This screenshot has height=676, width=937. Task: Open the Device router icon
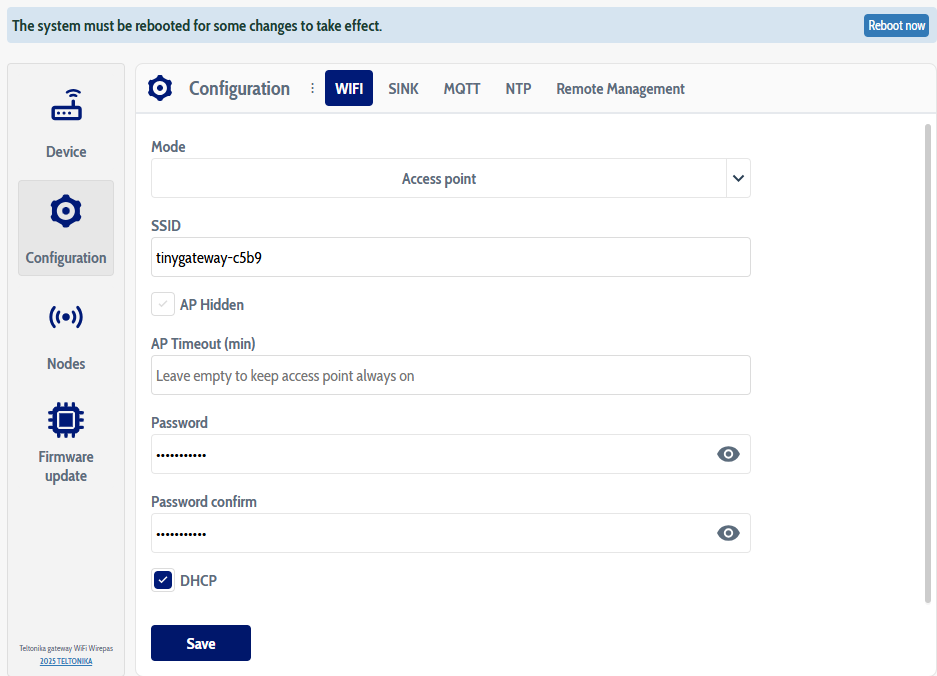click(x=66, y=106)
